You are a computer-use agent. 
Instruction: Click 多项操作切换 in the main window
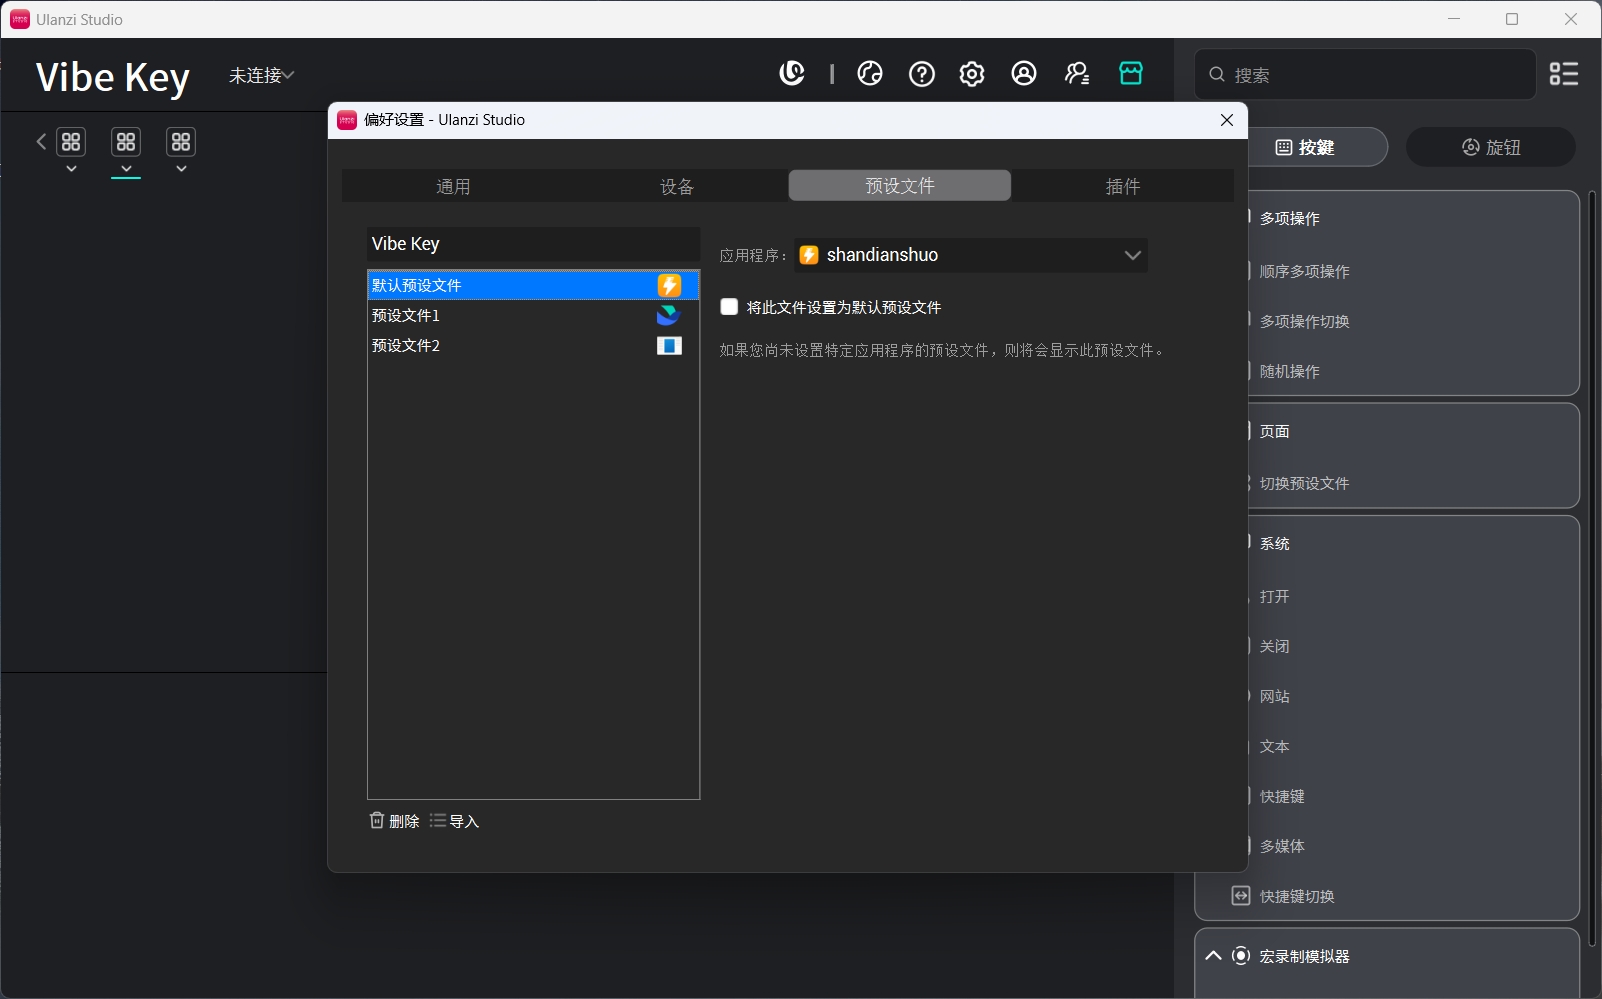pos(1305,321)
